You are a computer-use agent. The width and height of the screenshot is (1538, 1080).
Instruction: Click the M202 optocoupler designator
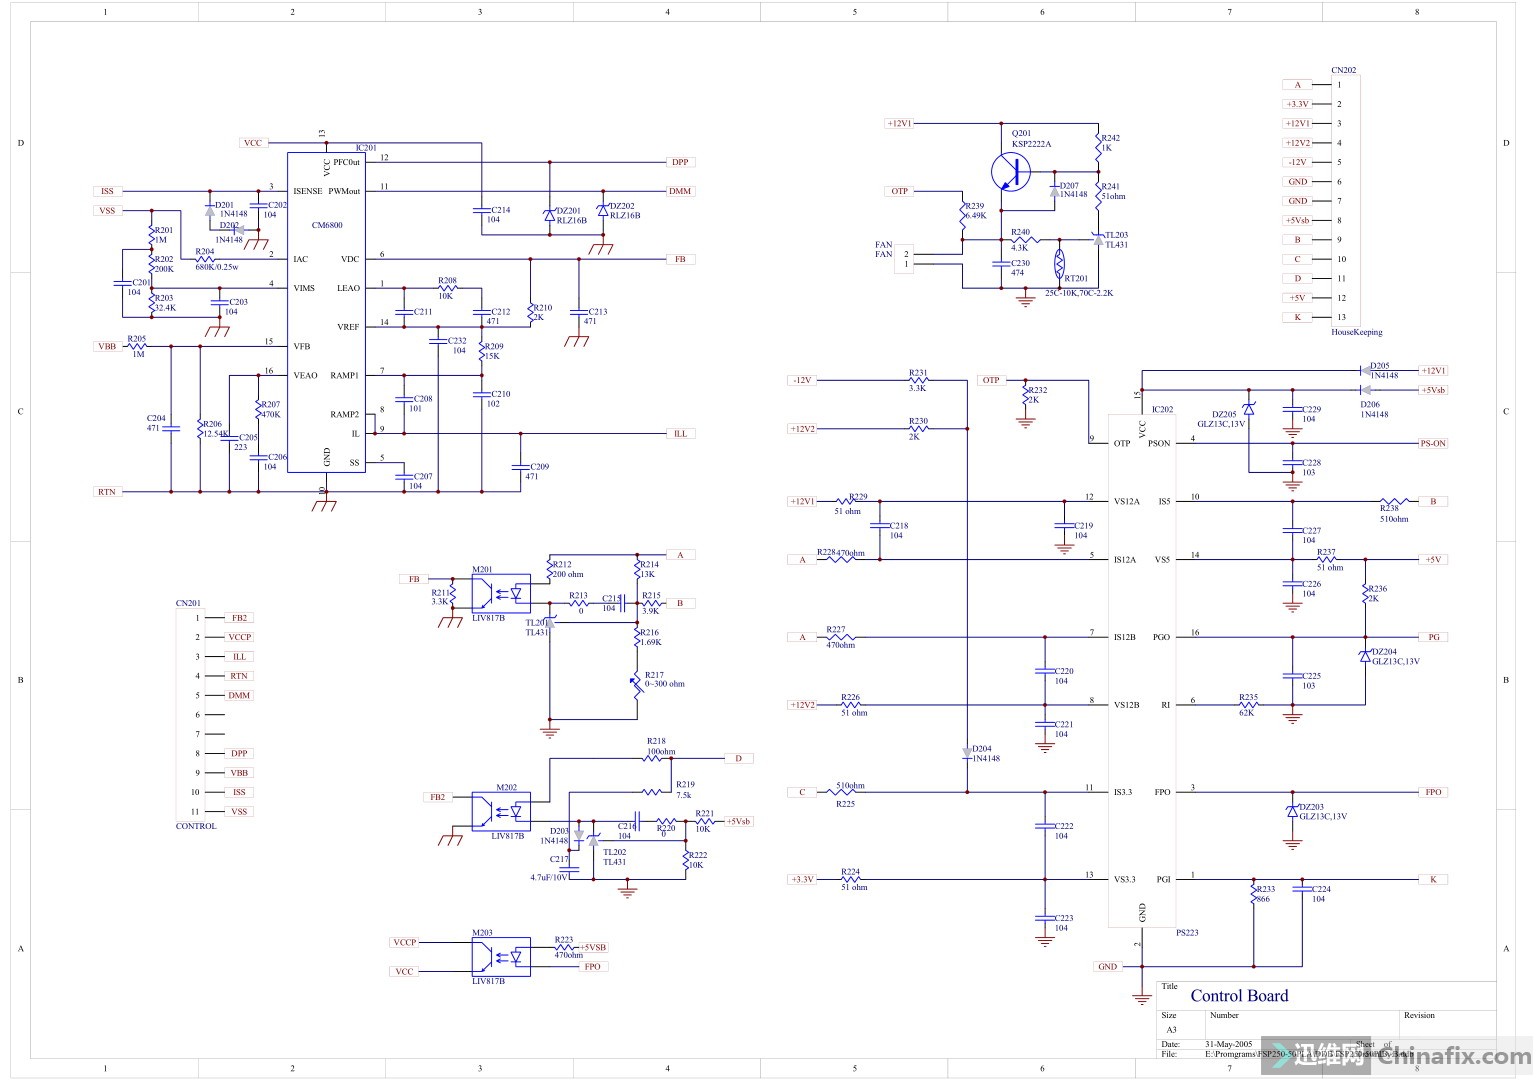[506, 788]
